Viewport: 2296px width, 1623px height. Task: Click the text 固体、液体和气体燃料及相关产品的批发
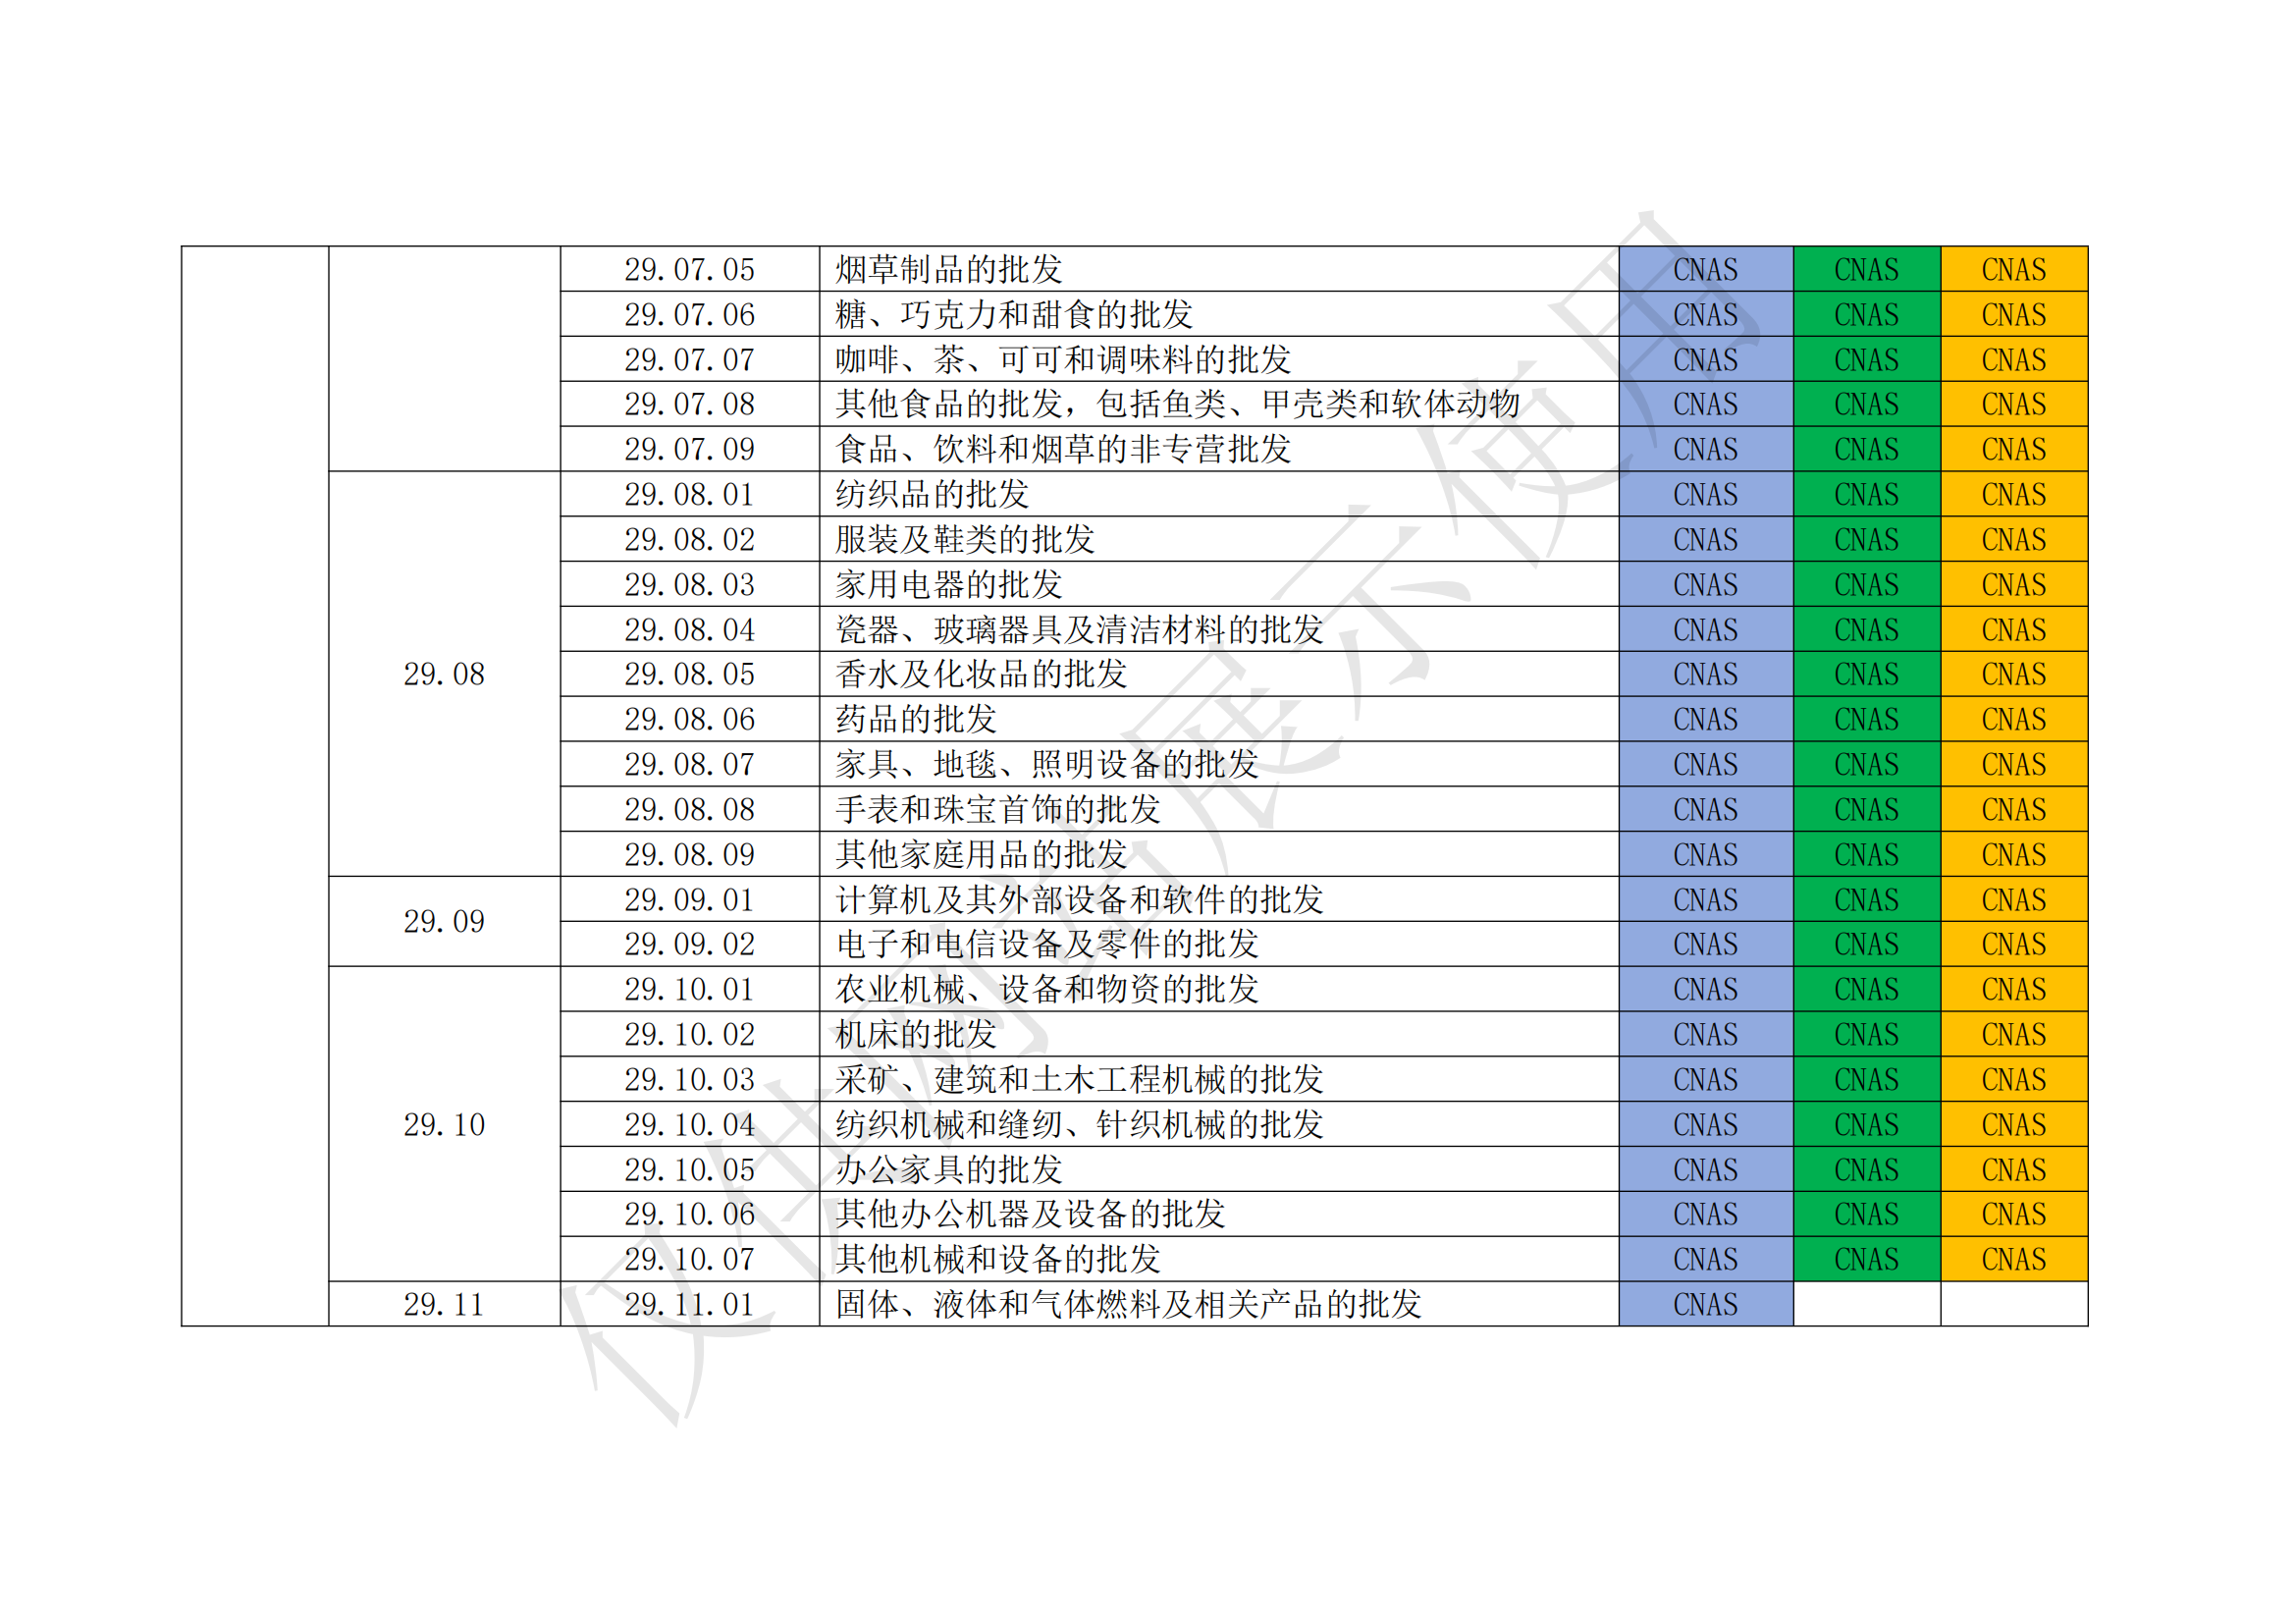1128,1304
